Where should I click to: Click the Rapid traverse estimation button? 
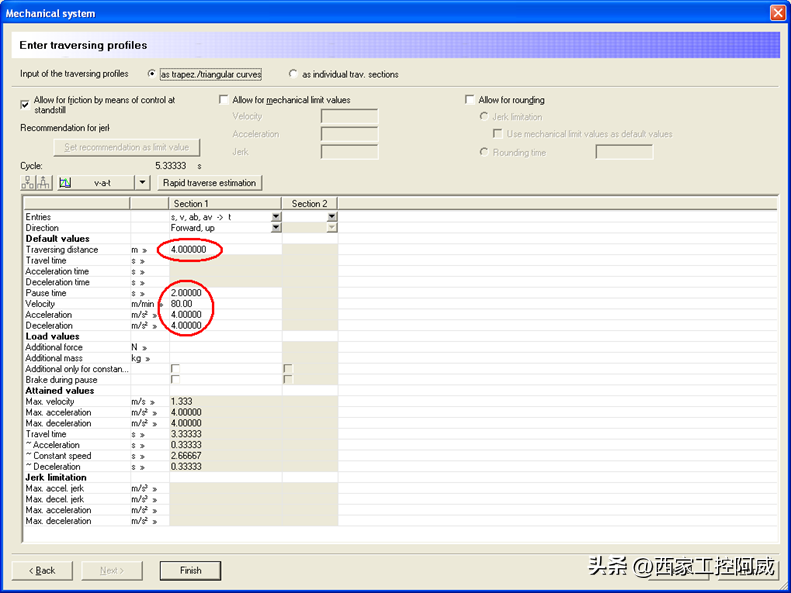click(x=210, y=183)
